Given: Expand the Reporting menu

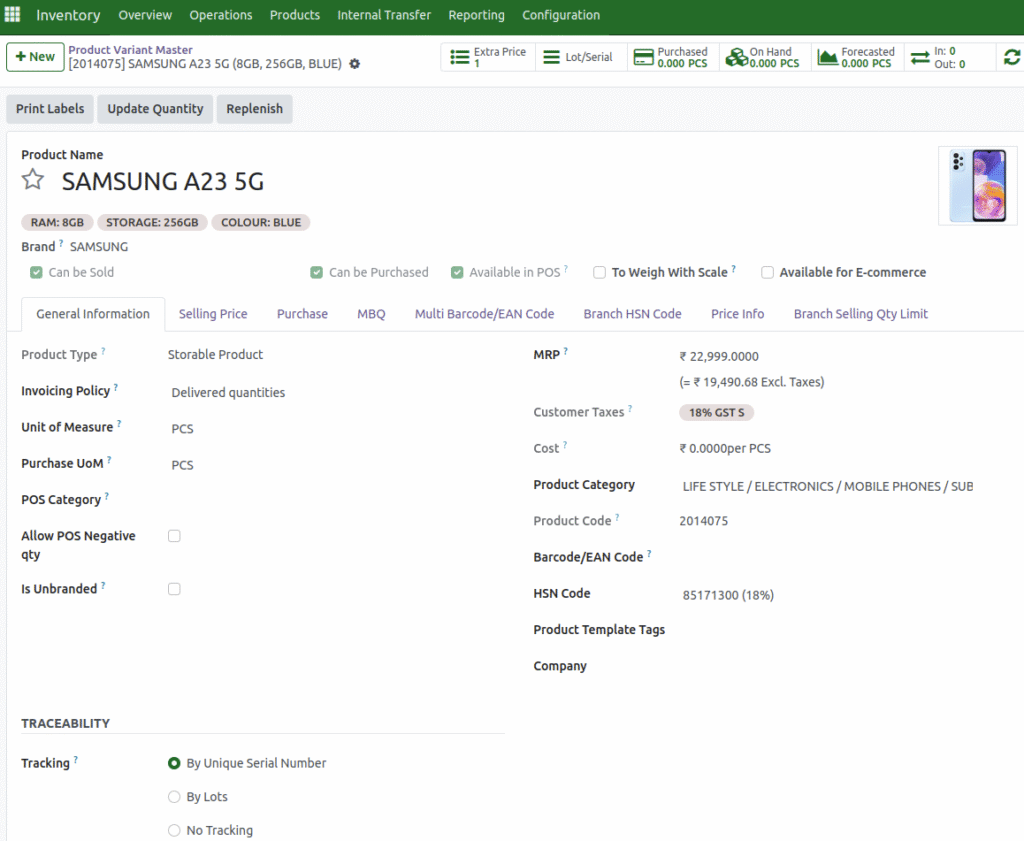Looking at the screenshot, I should (x=476, y=15).
